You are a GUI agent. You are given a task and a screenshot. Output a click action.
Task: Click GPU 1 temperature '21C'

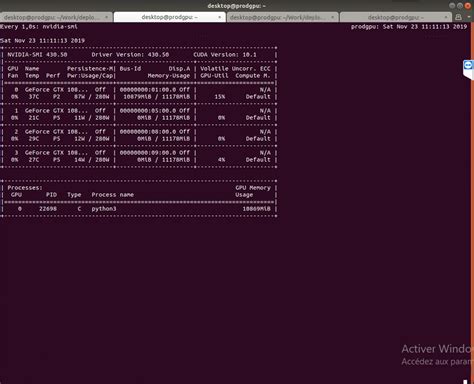pyautogui.click(x=34, y=118)
